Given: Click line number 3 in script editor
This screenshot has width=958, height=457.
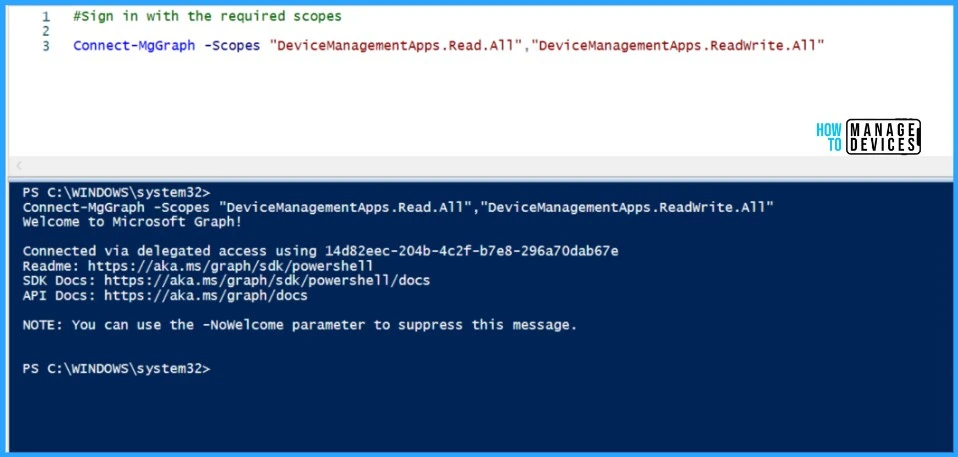Looking at the screenshot, I should (46, 46).
